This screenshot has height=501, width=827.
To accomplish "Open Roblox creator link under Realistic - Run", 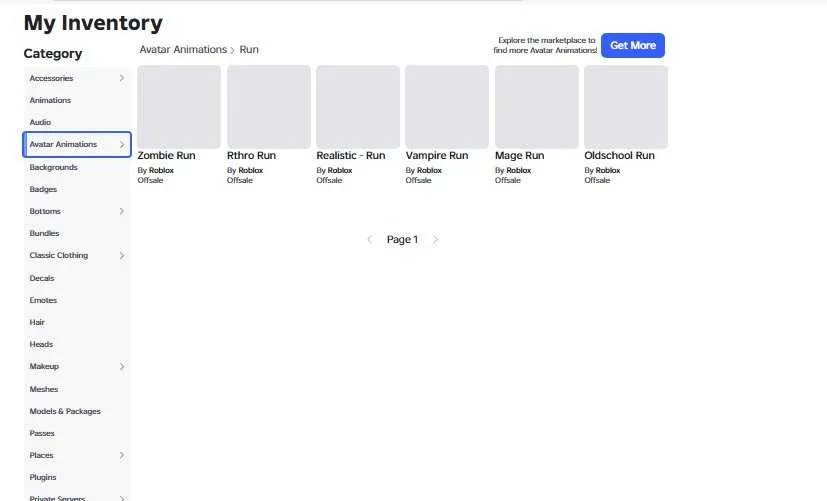I will click(x=340, y=170).
